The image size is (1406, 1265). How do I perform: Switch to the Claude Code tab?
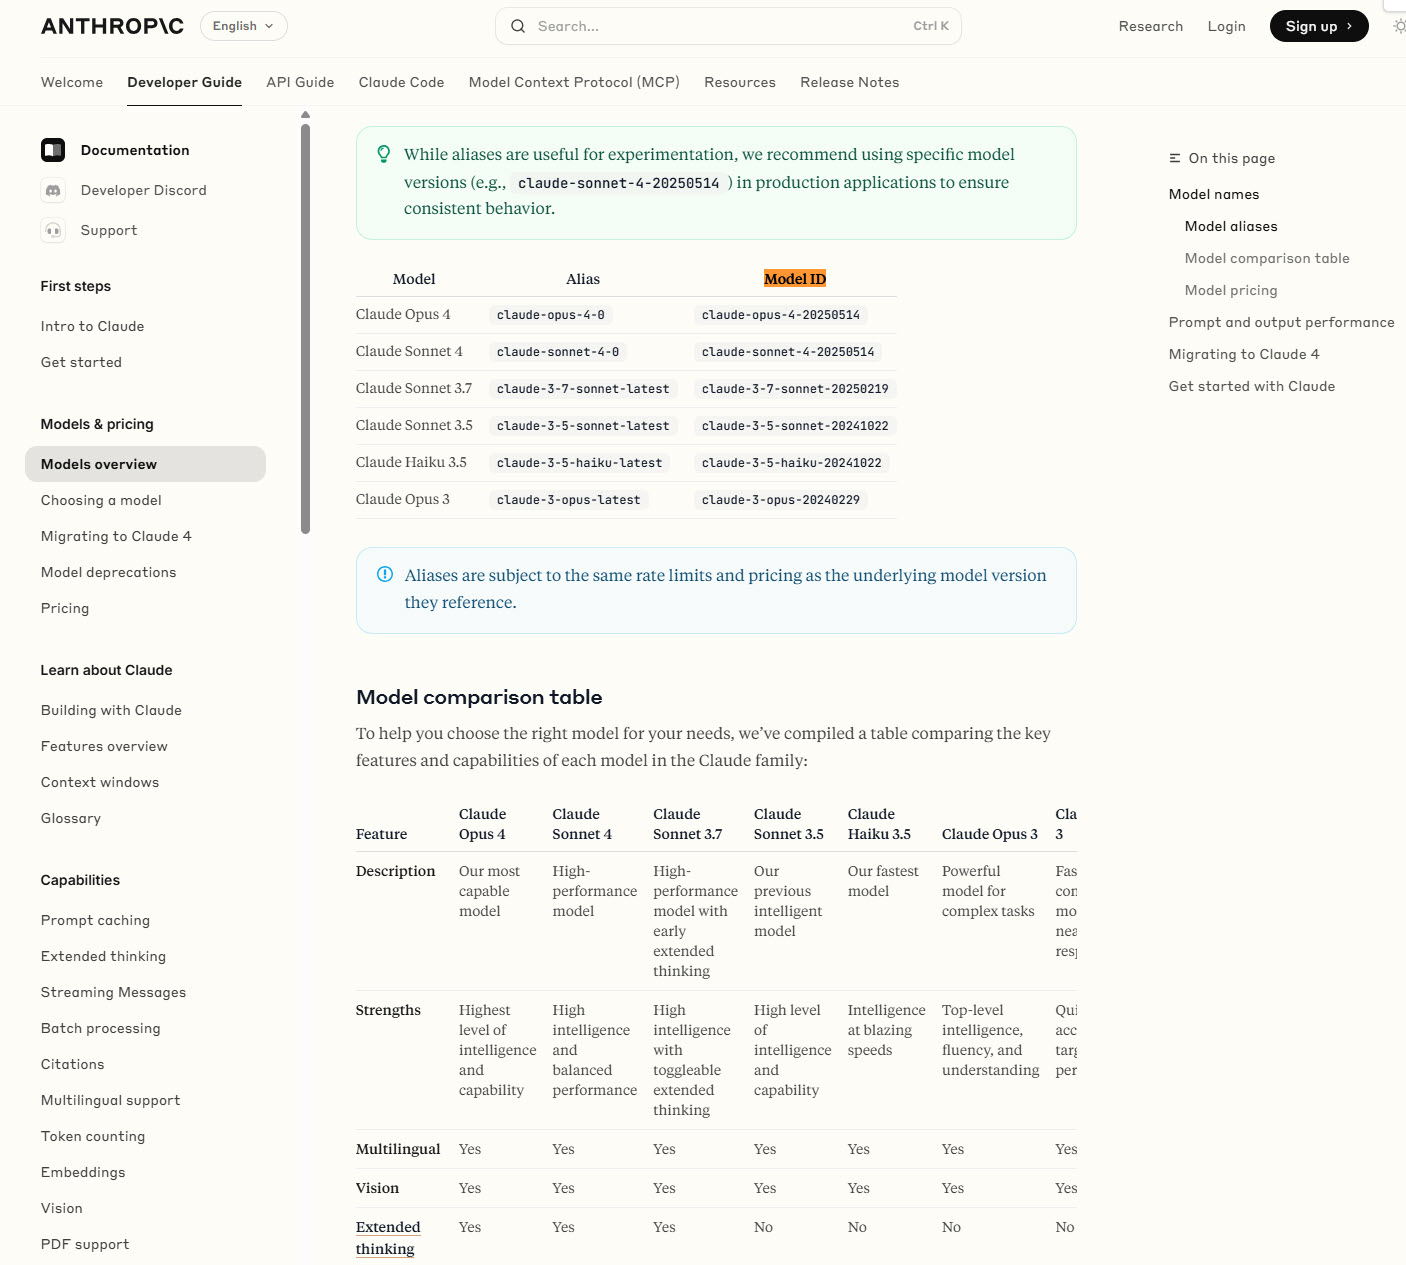(x=401, y=82)
